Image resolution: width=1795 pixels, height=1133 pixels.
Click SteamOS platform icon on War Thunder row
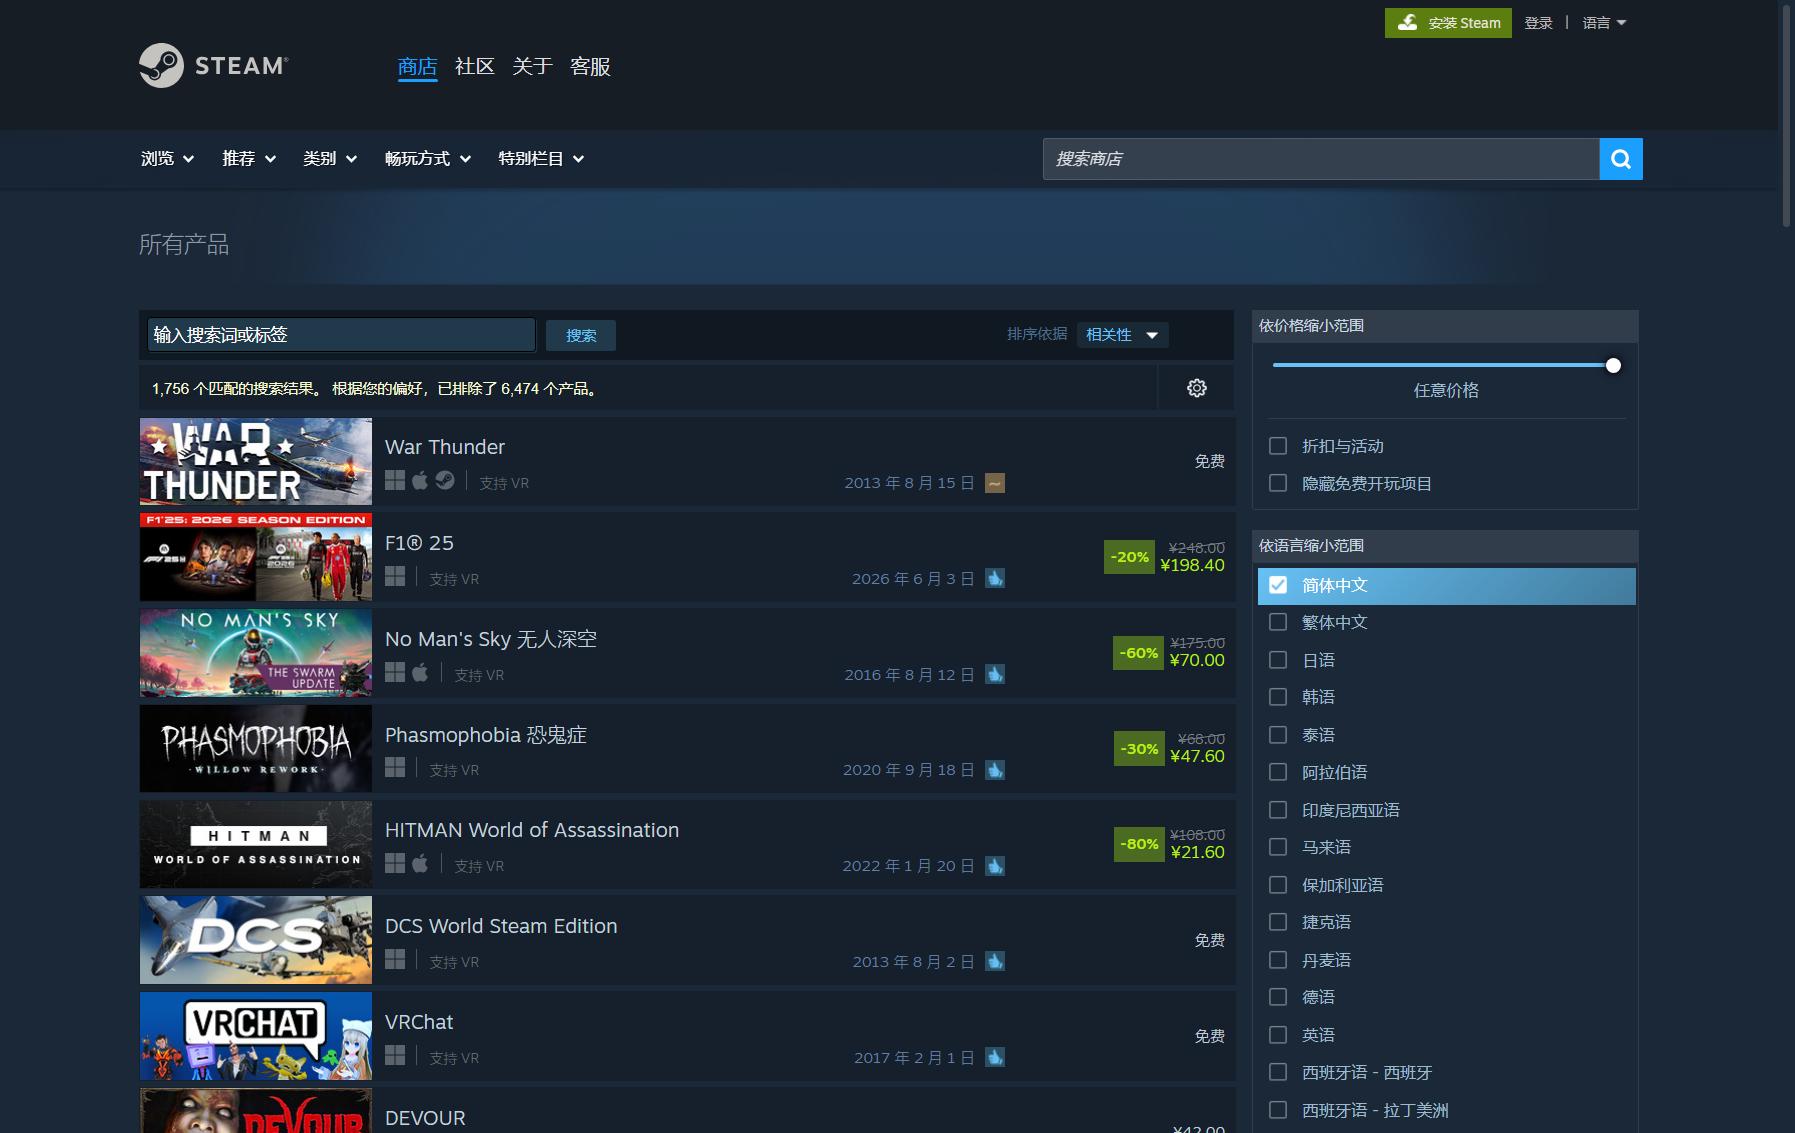[x=445, y=481]
